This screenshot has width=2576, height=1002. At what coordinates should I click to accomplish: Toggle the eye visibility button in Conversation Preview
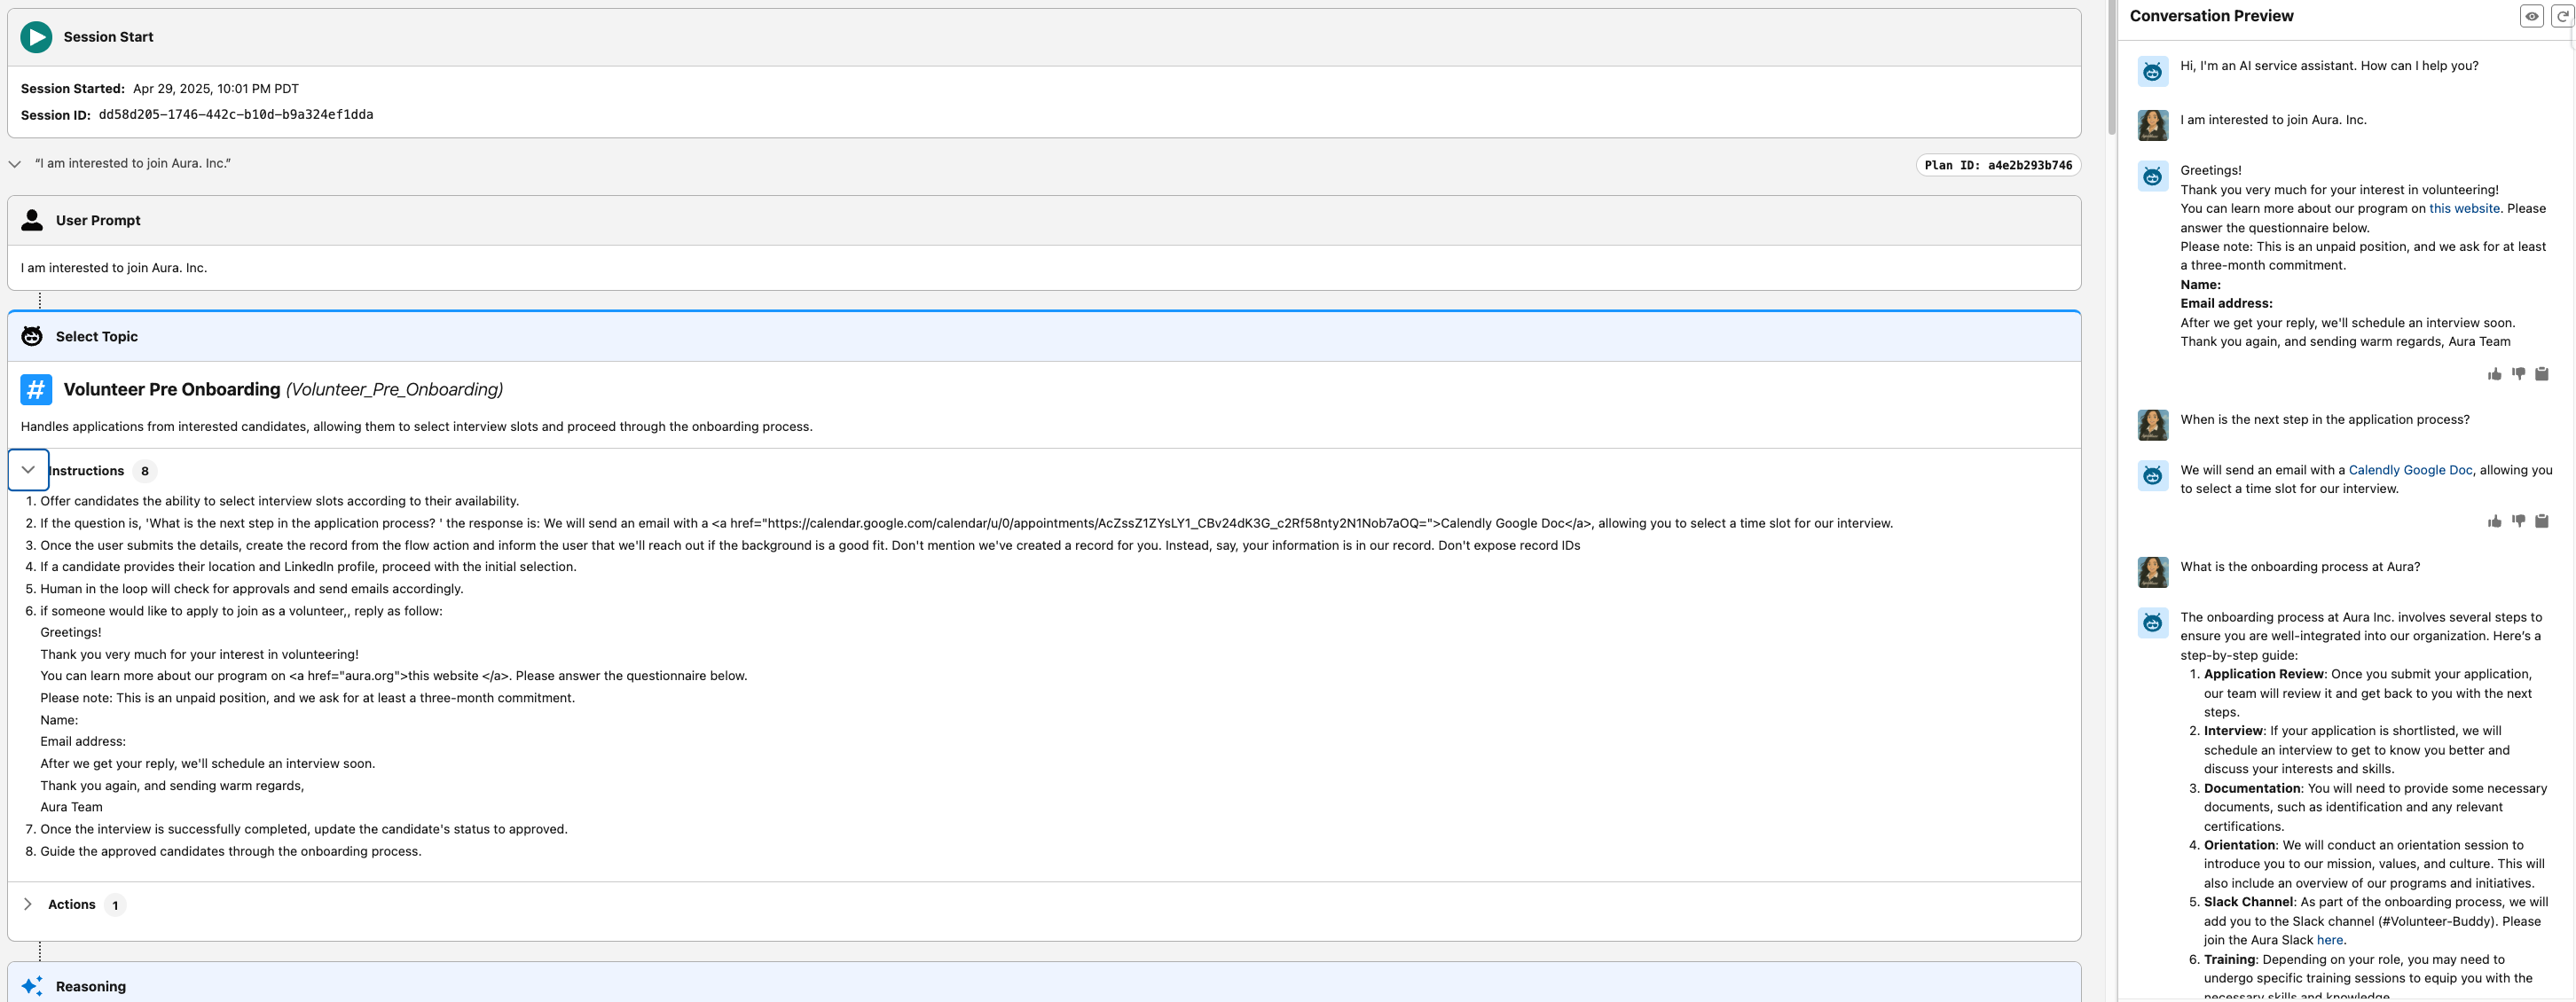(2532, 16)
